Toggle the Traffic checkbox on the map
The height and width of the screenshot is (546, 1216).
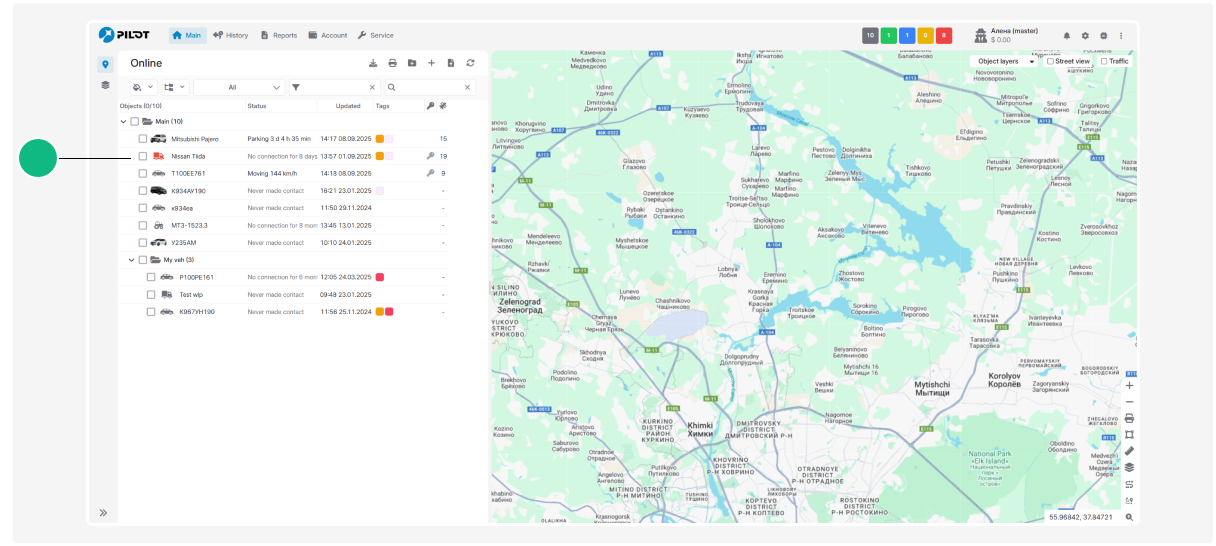click(x=1104, y=61)
